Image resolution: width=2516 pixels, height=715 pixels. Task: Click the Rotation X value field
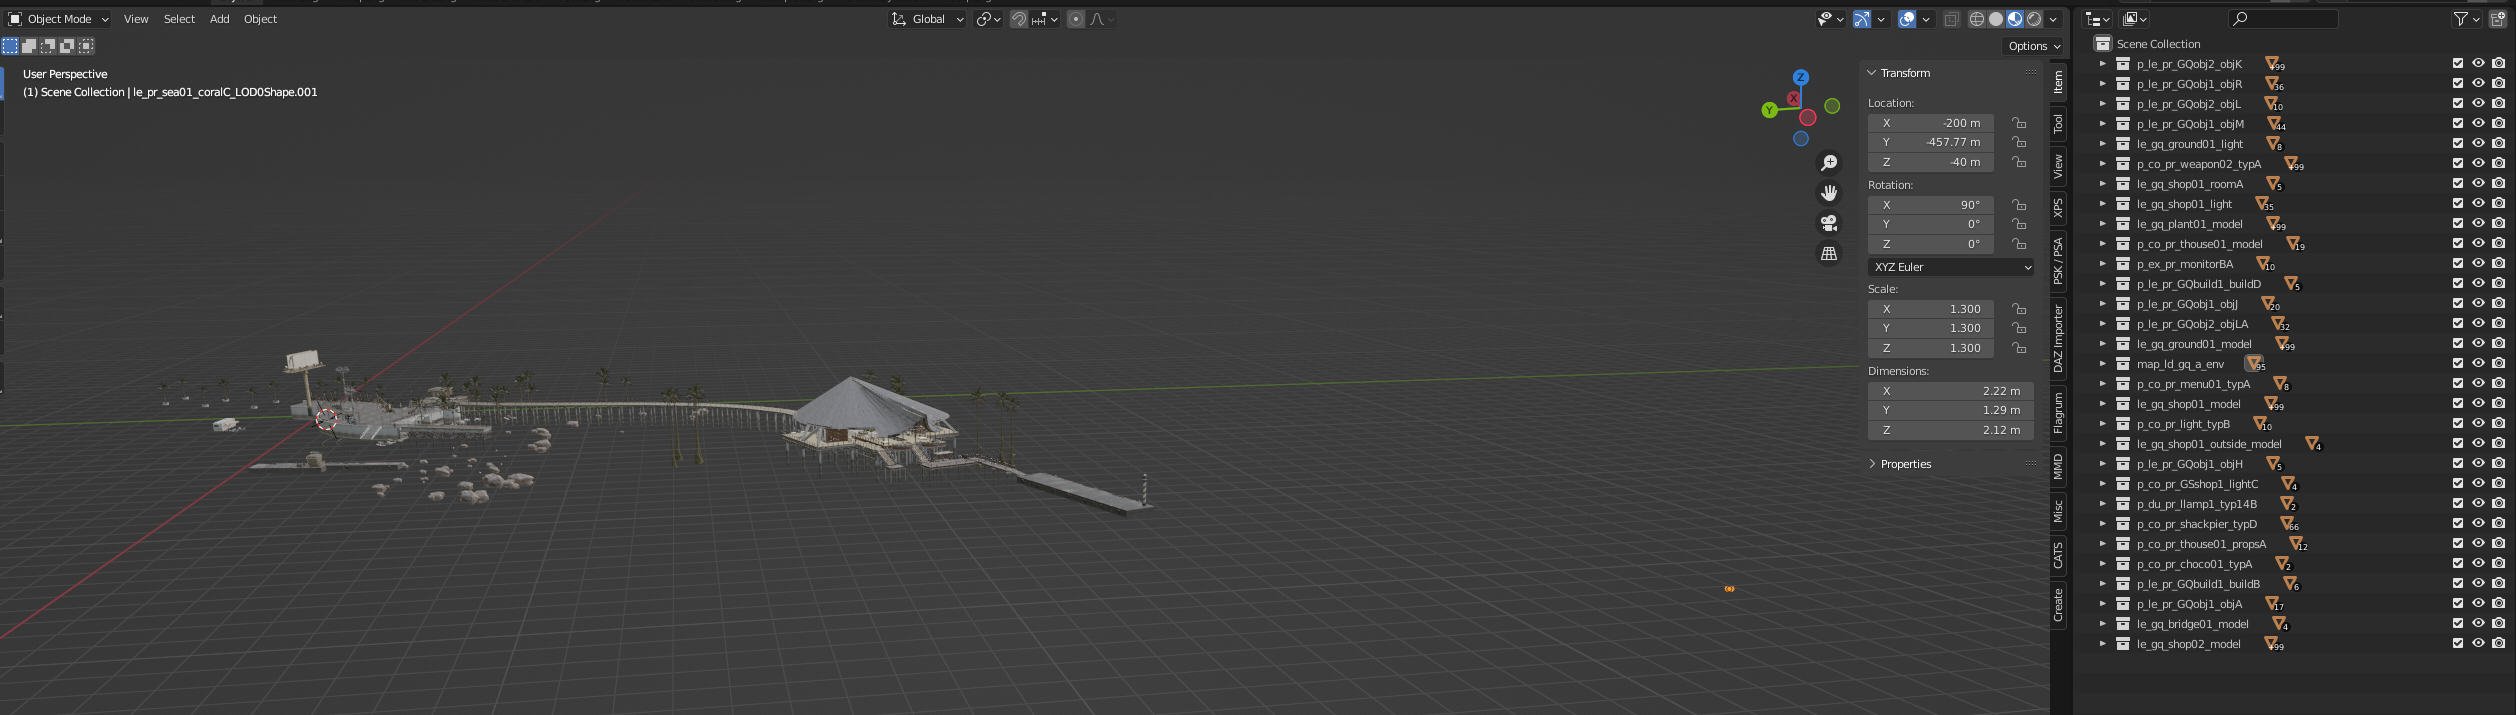pyautogui.click(x=1931, y=205)
